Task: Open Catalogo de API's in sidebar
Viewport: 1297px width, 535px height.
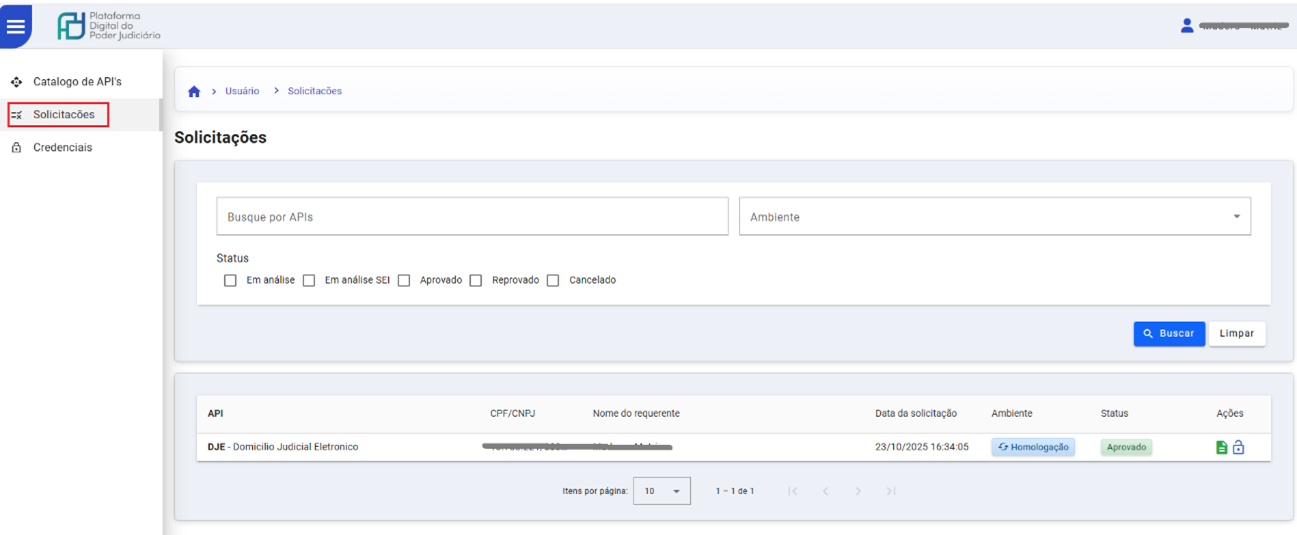Action: pyautogui.click(x=77, y=82)
